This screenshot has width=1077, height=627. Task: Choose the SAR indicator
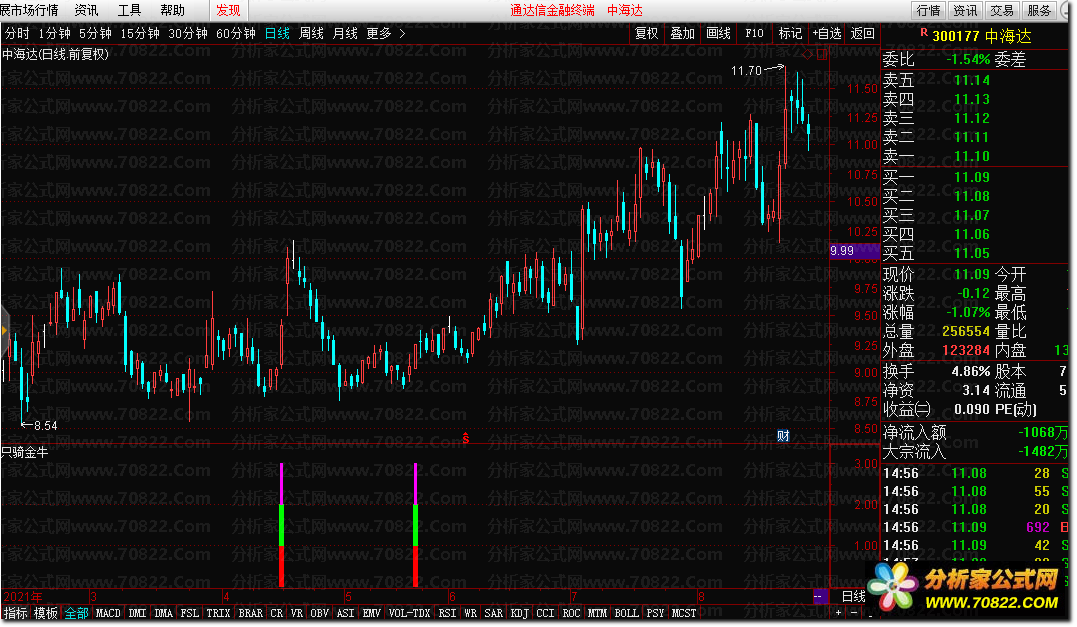[493, 613]
